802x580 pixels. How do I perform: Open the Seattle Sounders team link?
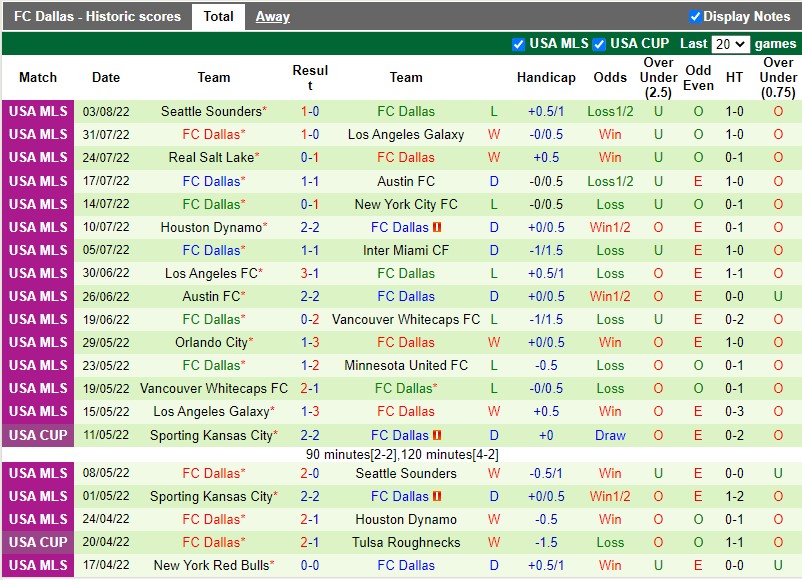(x=213, y=112)
